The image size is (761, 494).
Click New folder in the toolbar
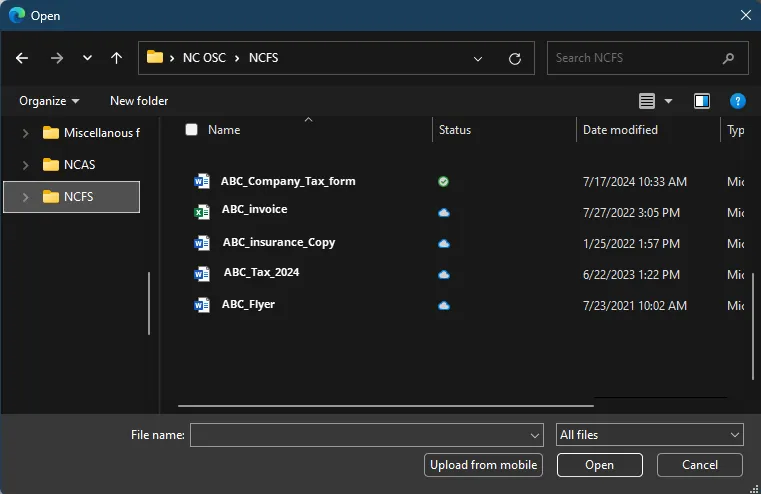pyautogui.click(x=139, y=101)
